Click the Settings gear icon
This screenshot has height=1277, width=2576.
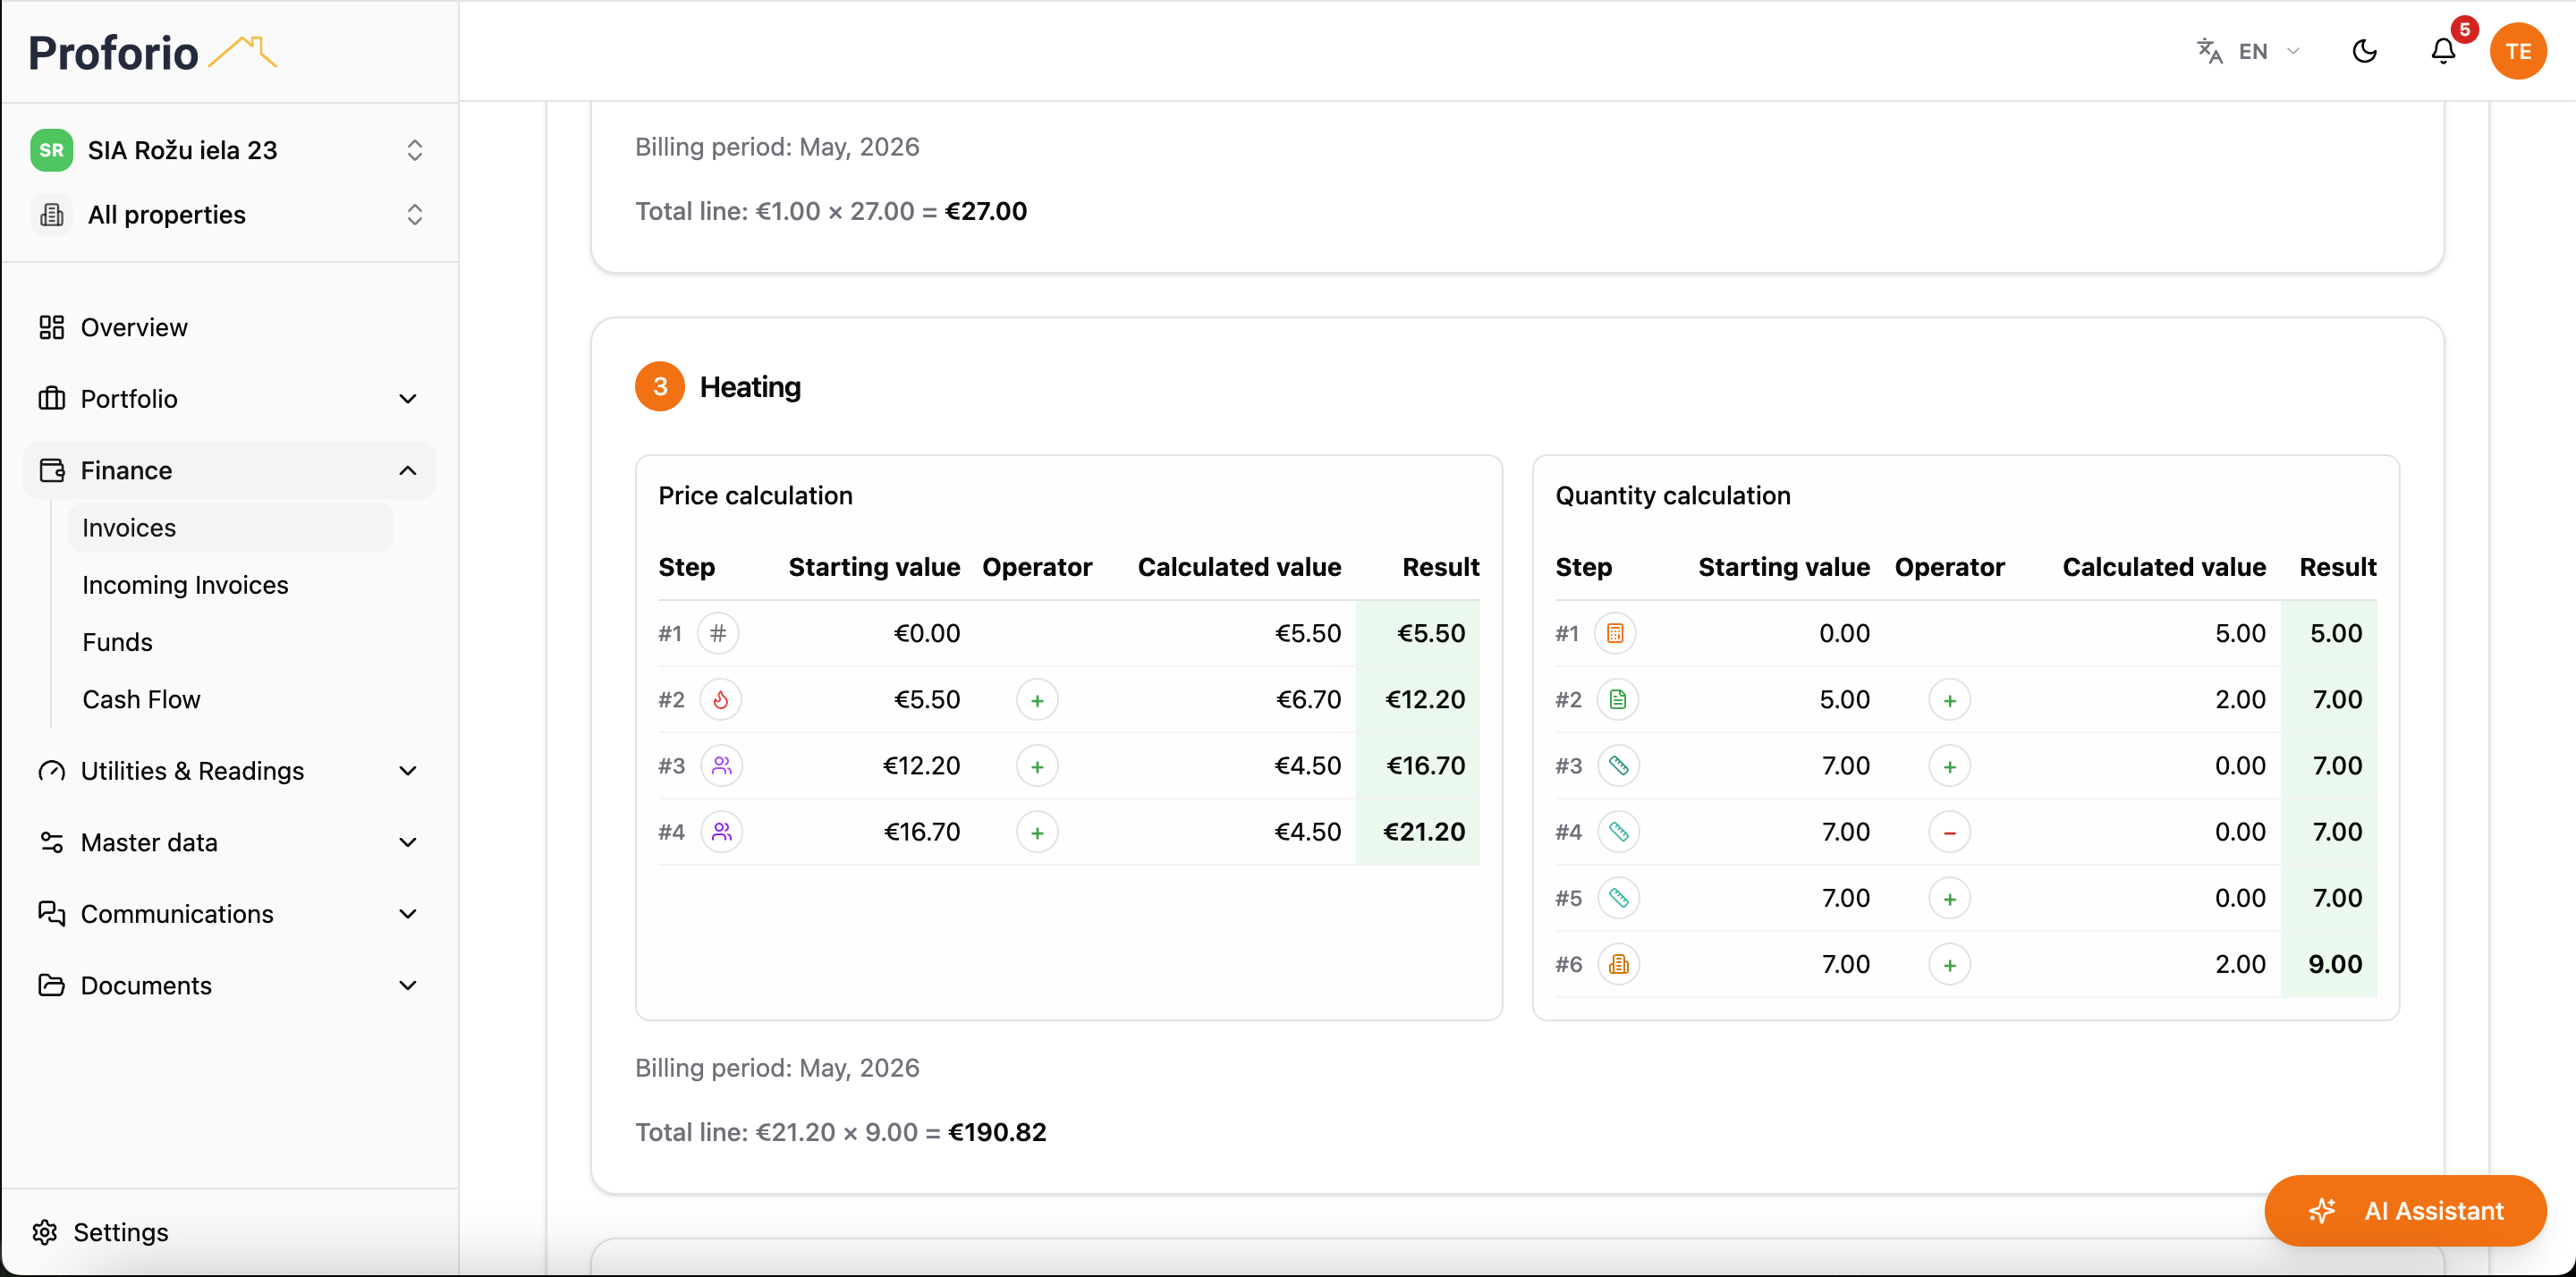[x=45, y=1232]
